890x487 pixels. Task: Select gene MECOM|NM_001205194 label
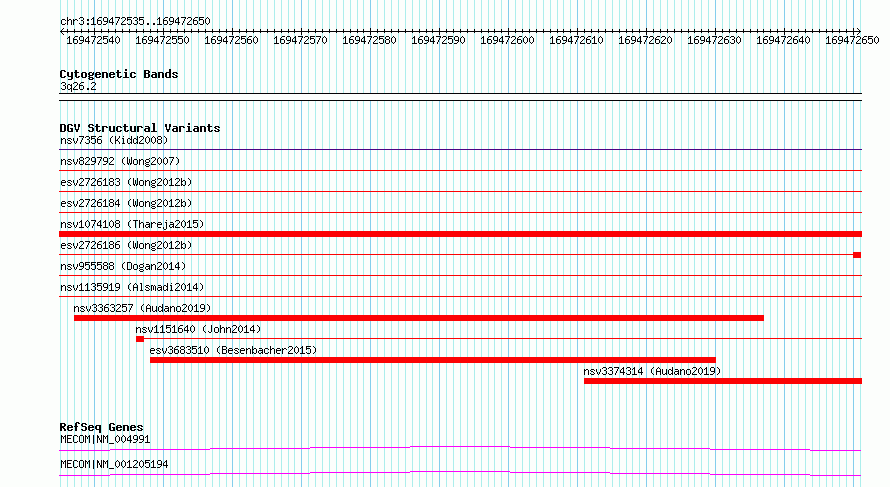coord(114,464)
